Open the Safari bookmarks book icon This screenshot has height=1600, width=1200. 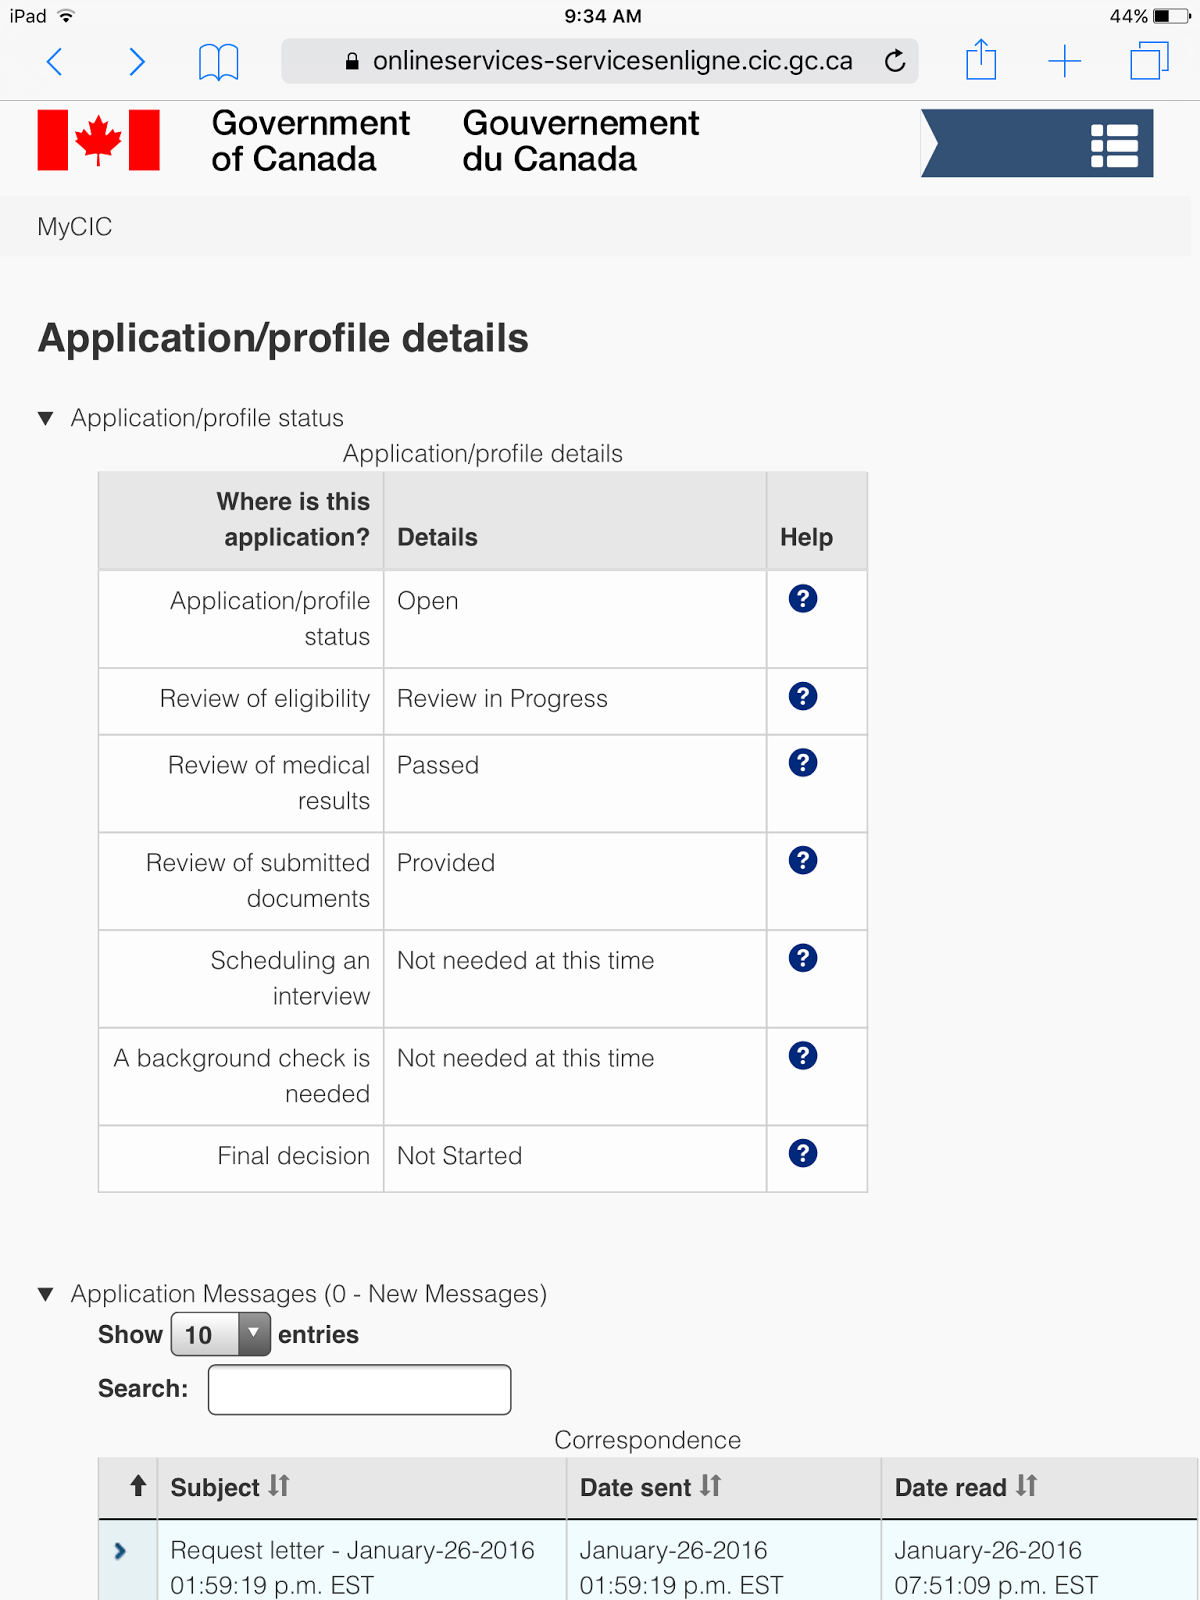[x=218, y=62]
